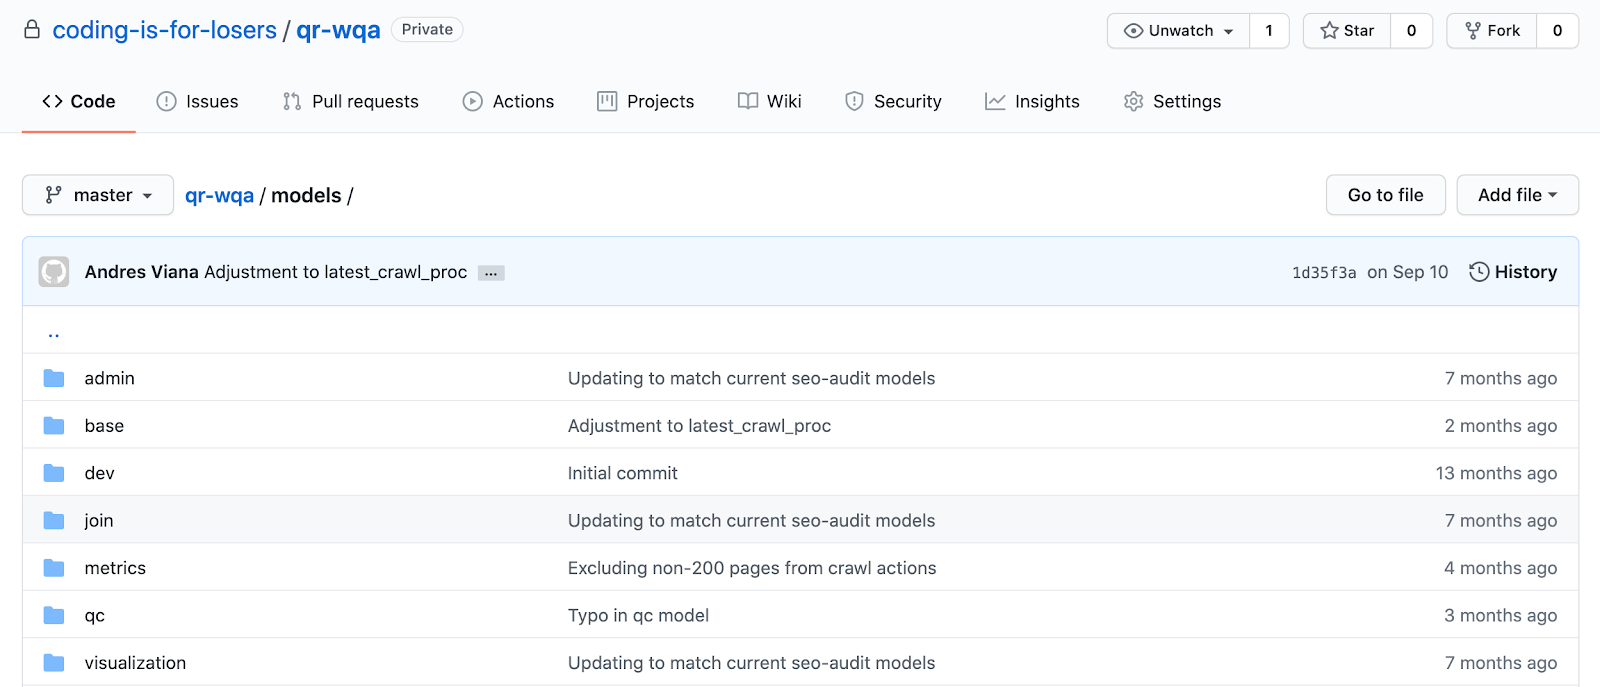This screenshot has height=687, width=1600.
Task: Click the "Private" label badge
Action: click(427, 30)
